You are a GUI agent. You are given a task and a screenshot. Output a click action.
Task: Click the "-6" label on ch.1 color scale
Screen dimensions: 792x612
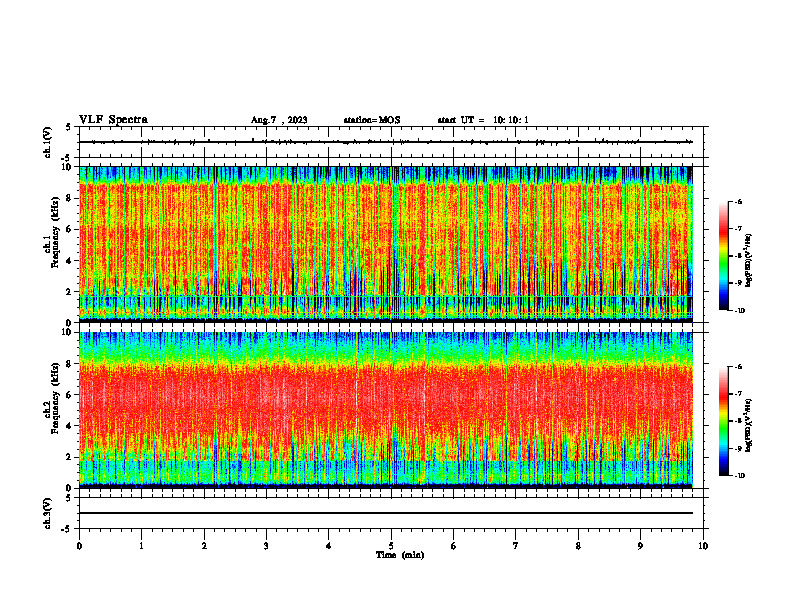738,201
